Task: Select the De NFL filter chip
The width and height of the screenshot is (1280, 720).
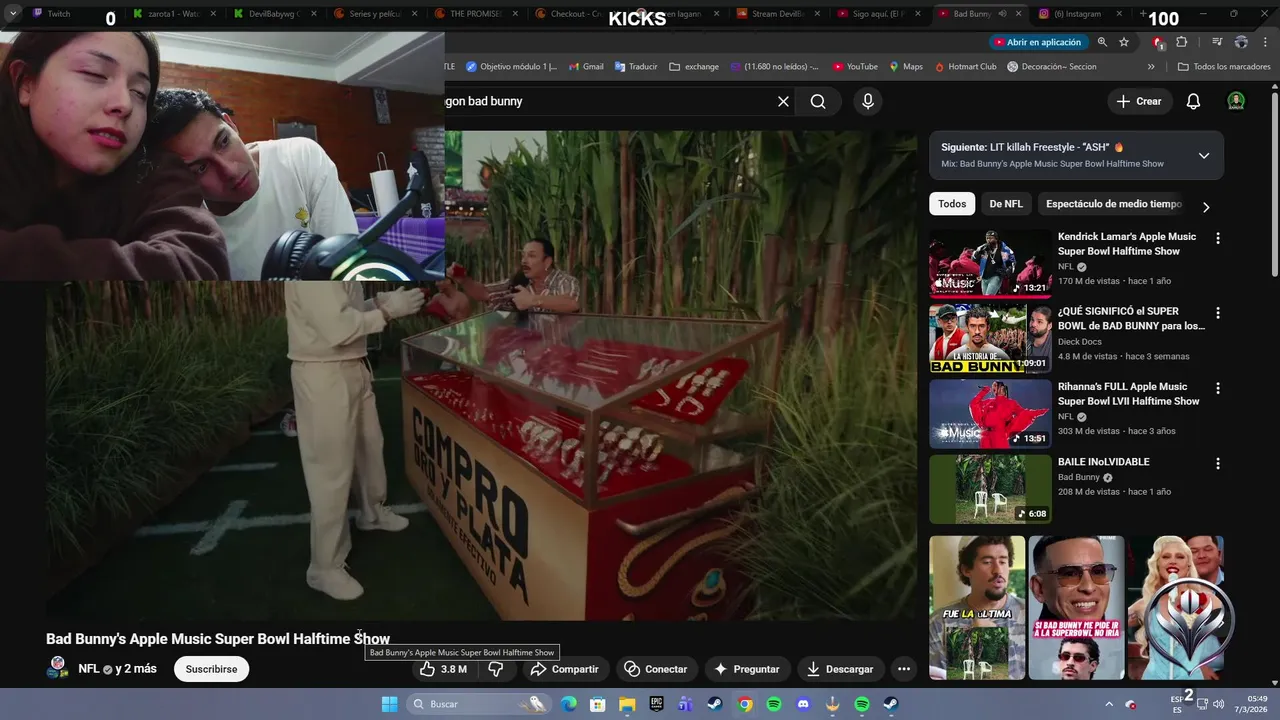Action: point(1006,204)
